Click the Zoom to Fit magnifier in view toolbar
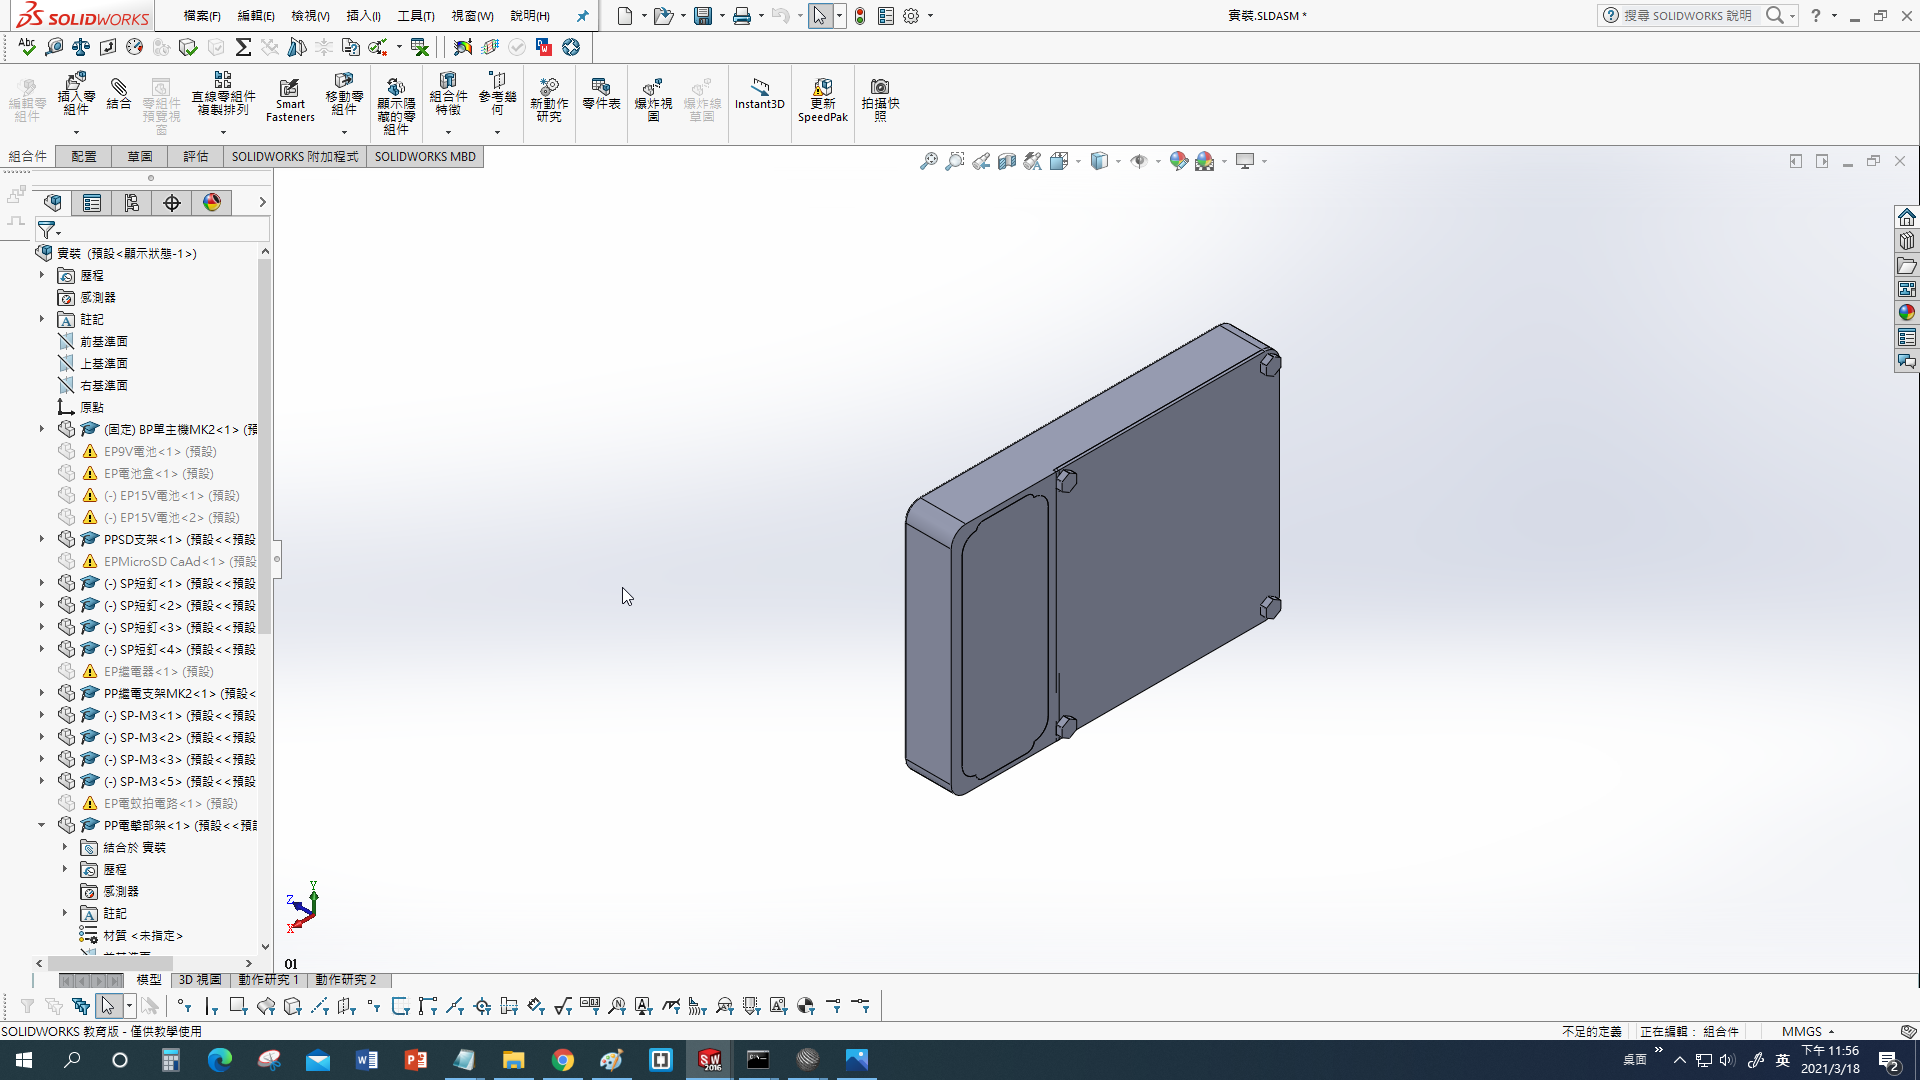The width and height of the screenshot is (1920, 1080). (x=929, y=161)
